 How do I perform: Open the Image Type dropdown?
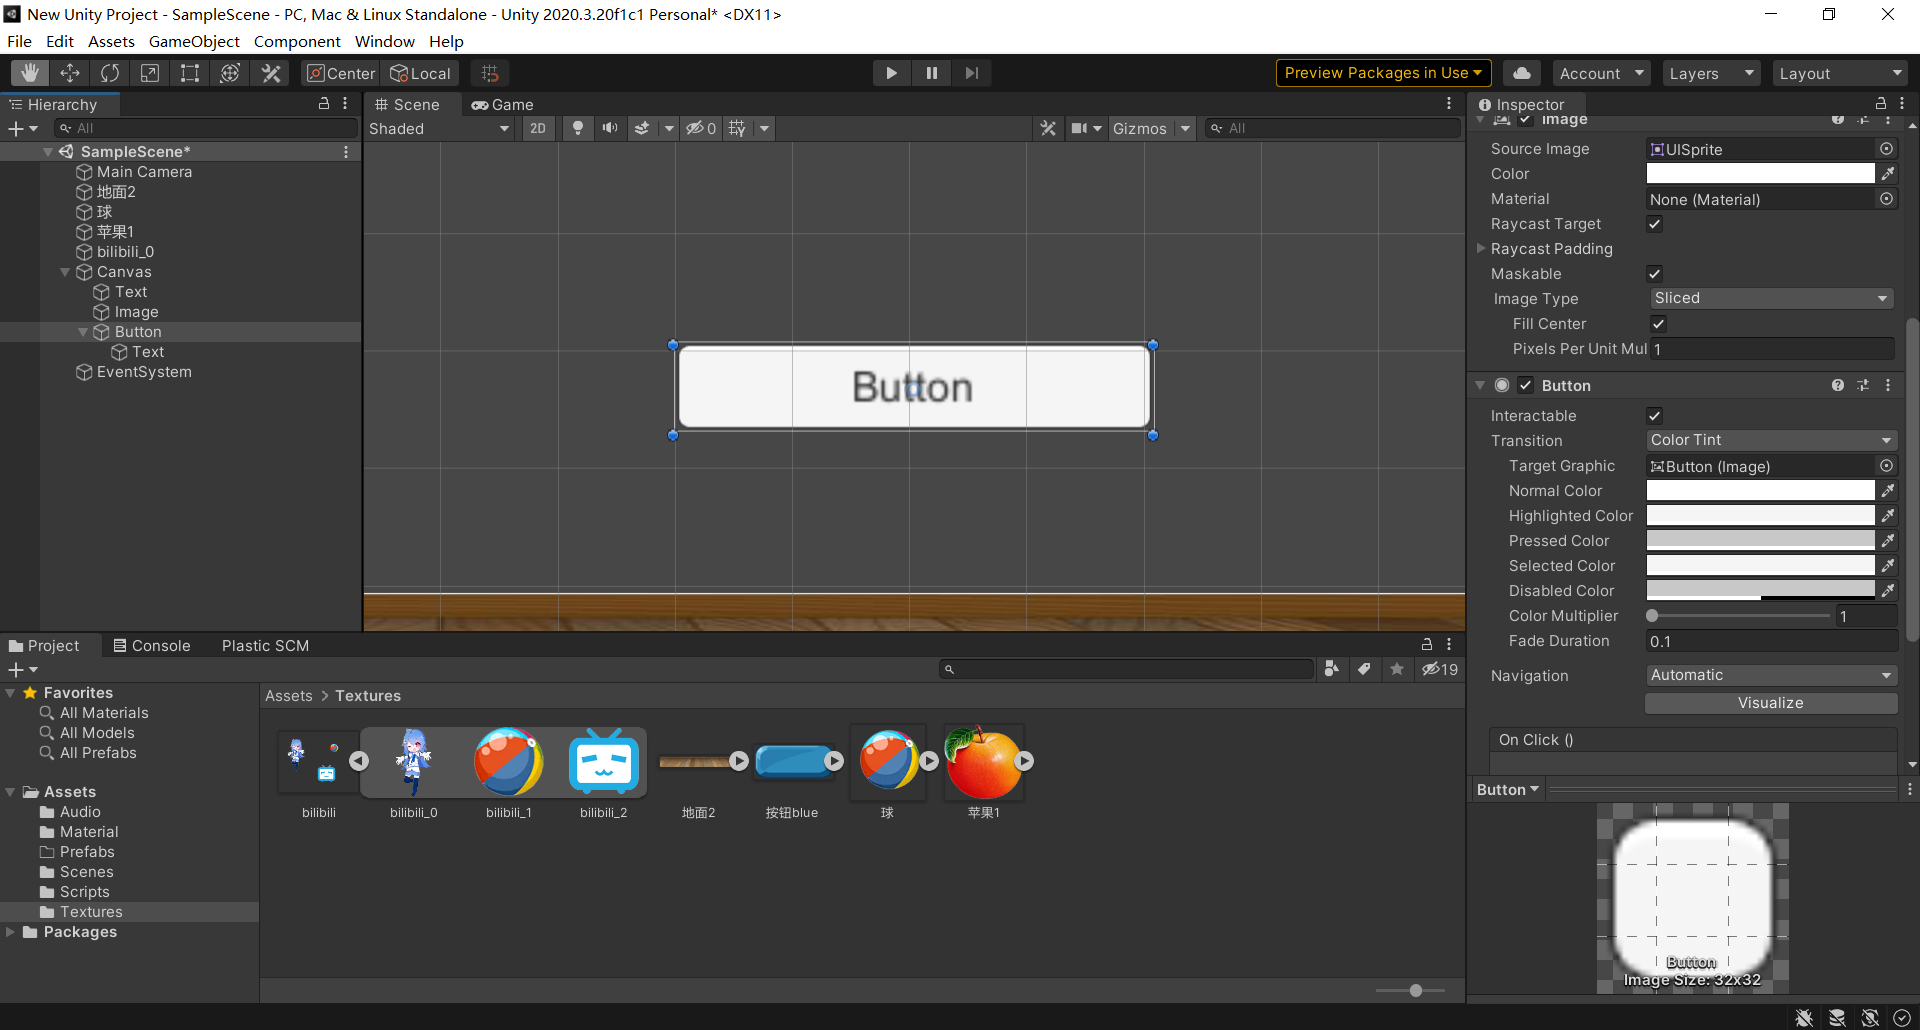(1770, 299)
